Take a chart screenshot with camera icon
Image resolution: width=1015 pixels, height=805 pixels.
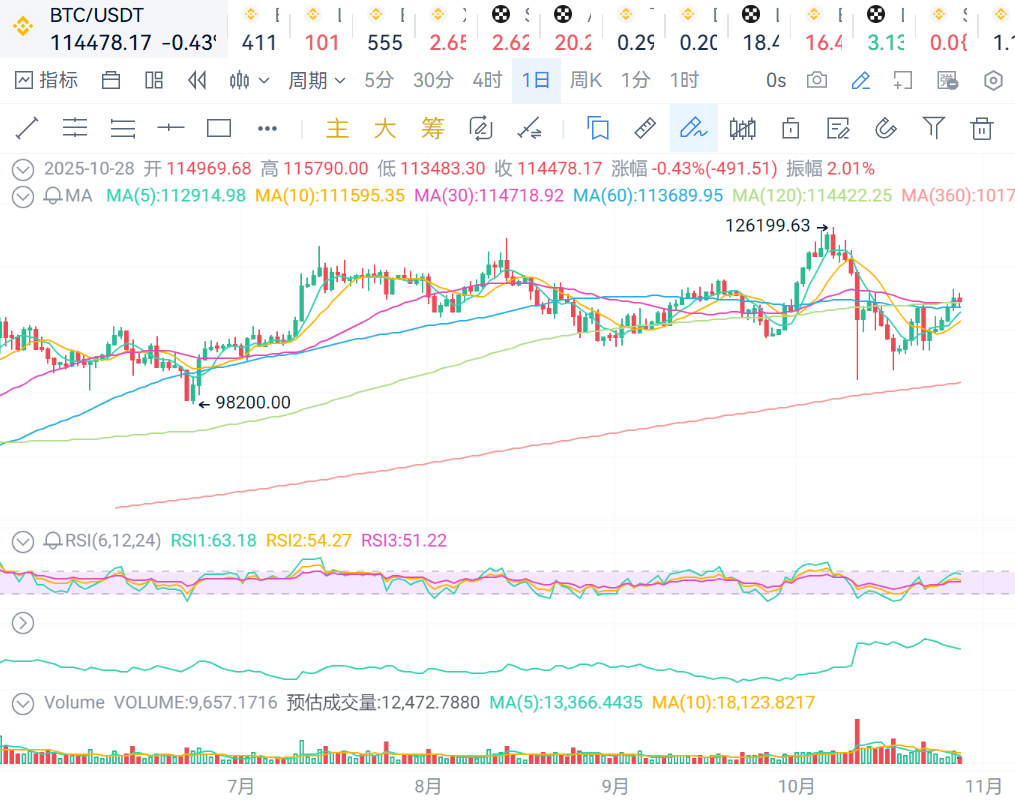[817, 80]
